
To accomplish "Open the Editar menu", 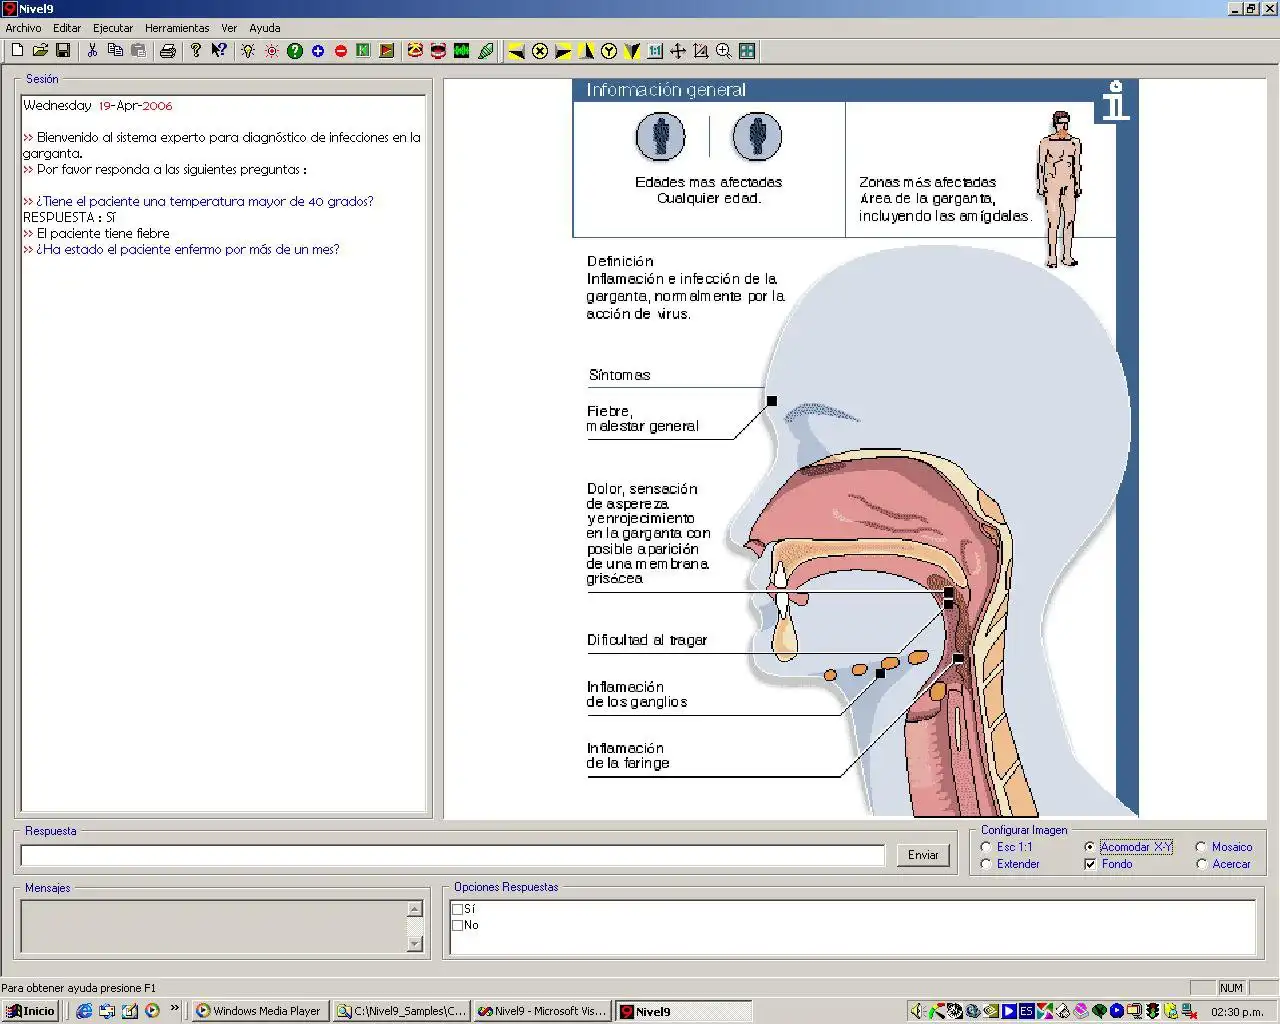I will point(67,28).
